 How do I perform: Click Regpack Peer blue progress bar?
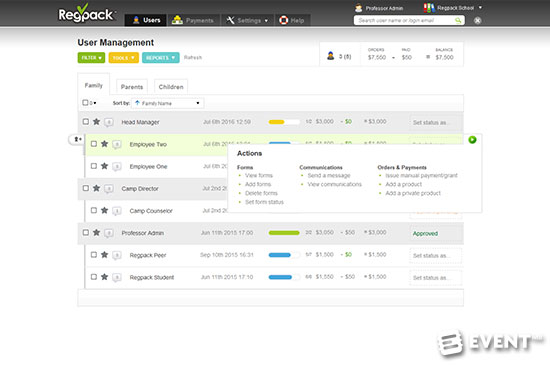click(284, 255)
